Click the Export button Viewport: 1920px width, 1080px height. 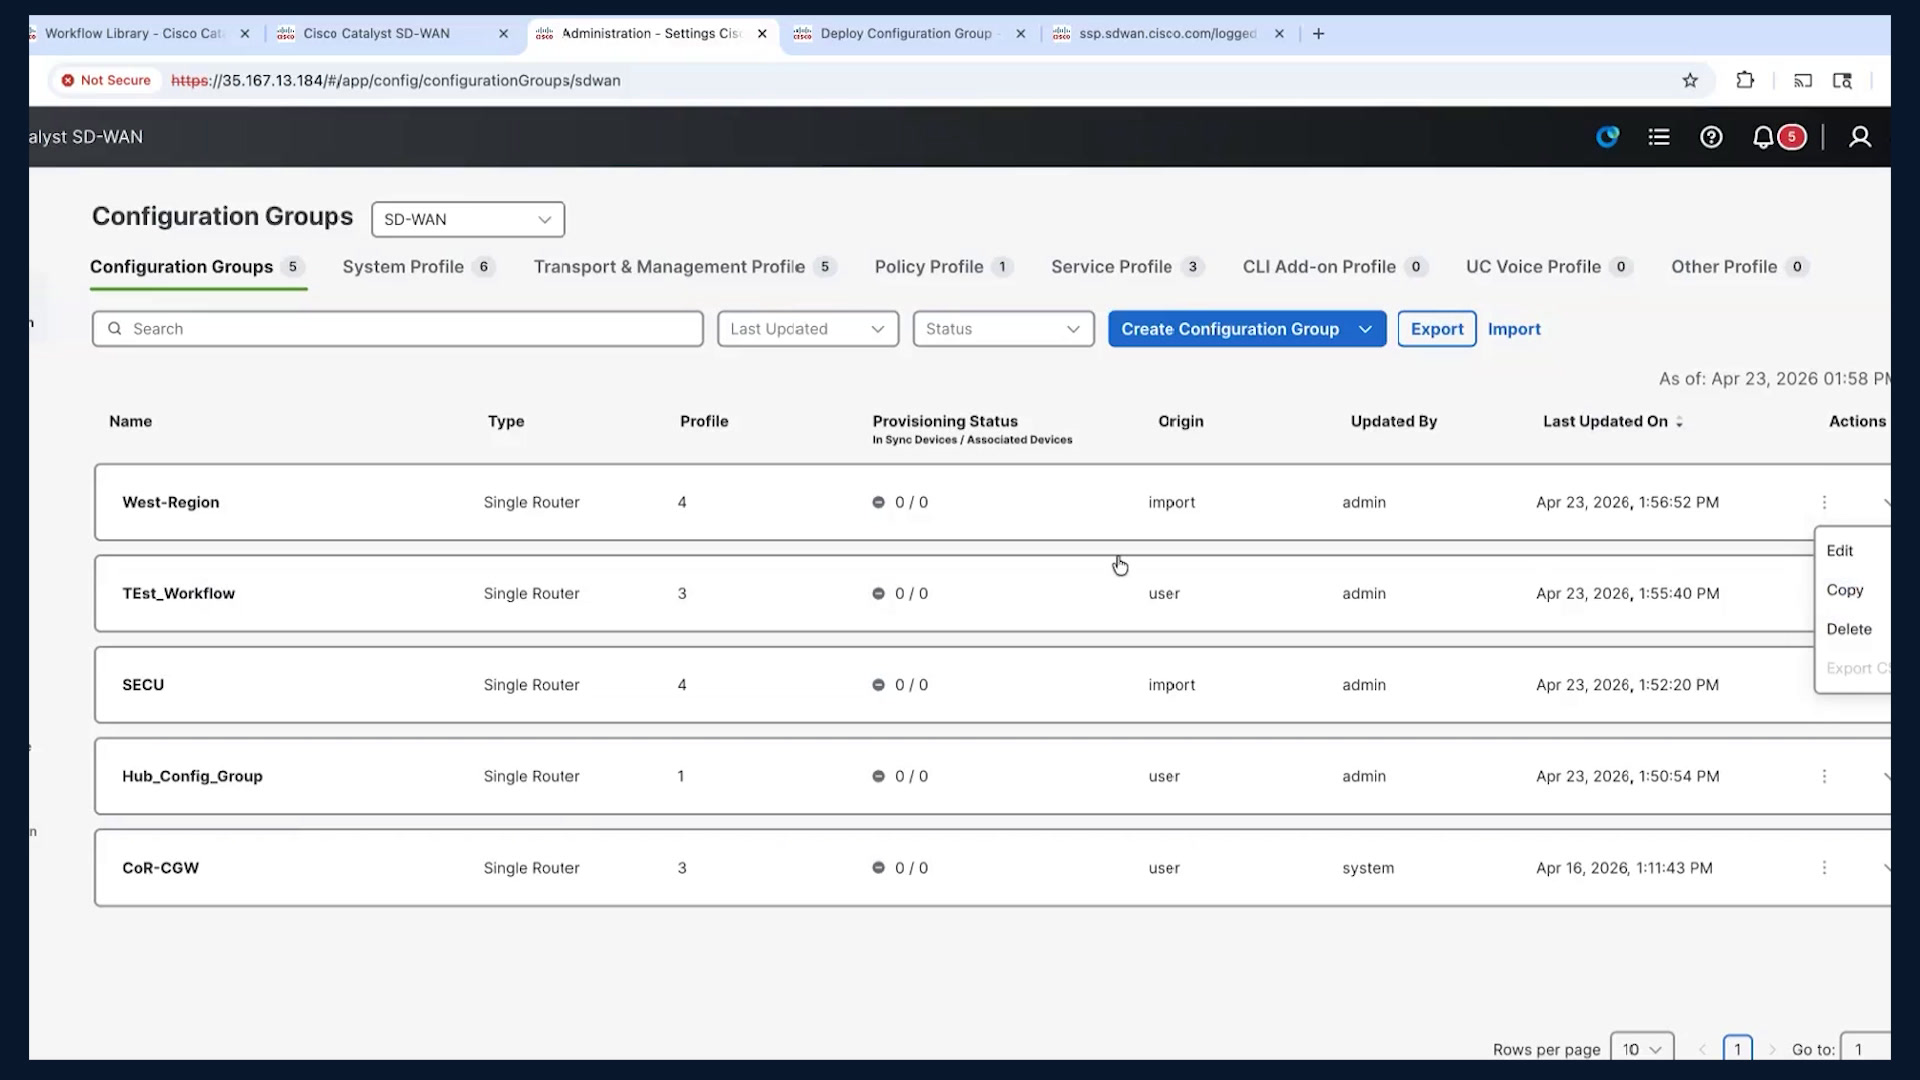[x=1437, y=329]
